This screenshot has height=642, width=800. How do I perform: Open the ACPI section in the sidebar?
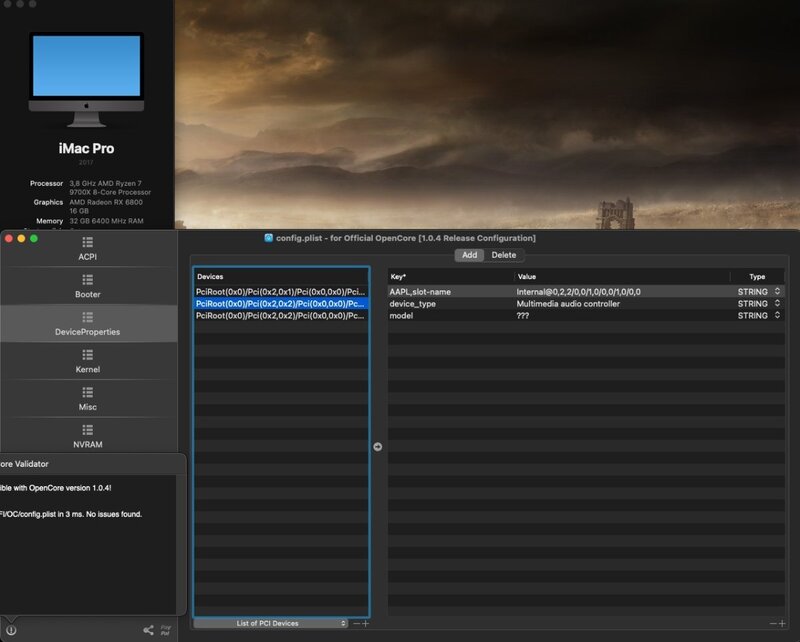click(x=88, y=249)
